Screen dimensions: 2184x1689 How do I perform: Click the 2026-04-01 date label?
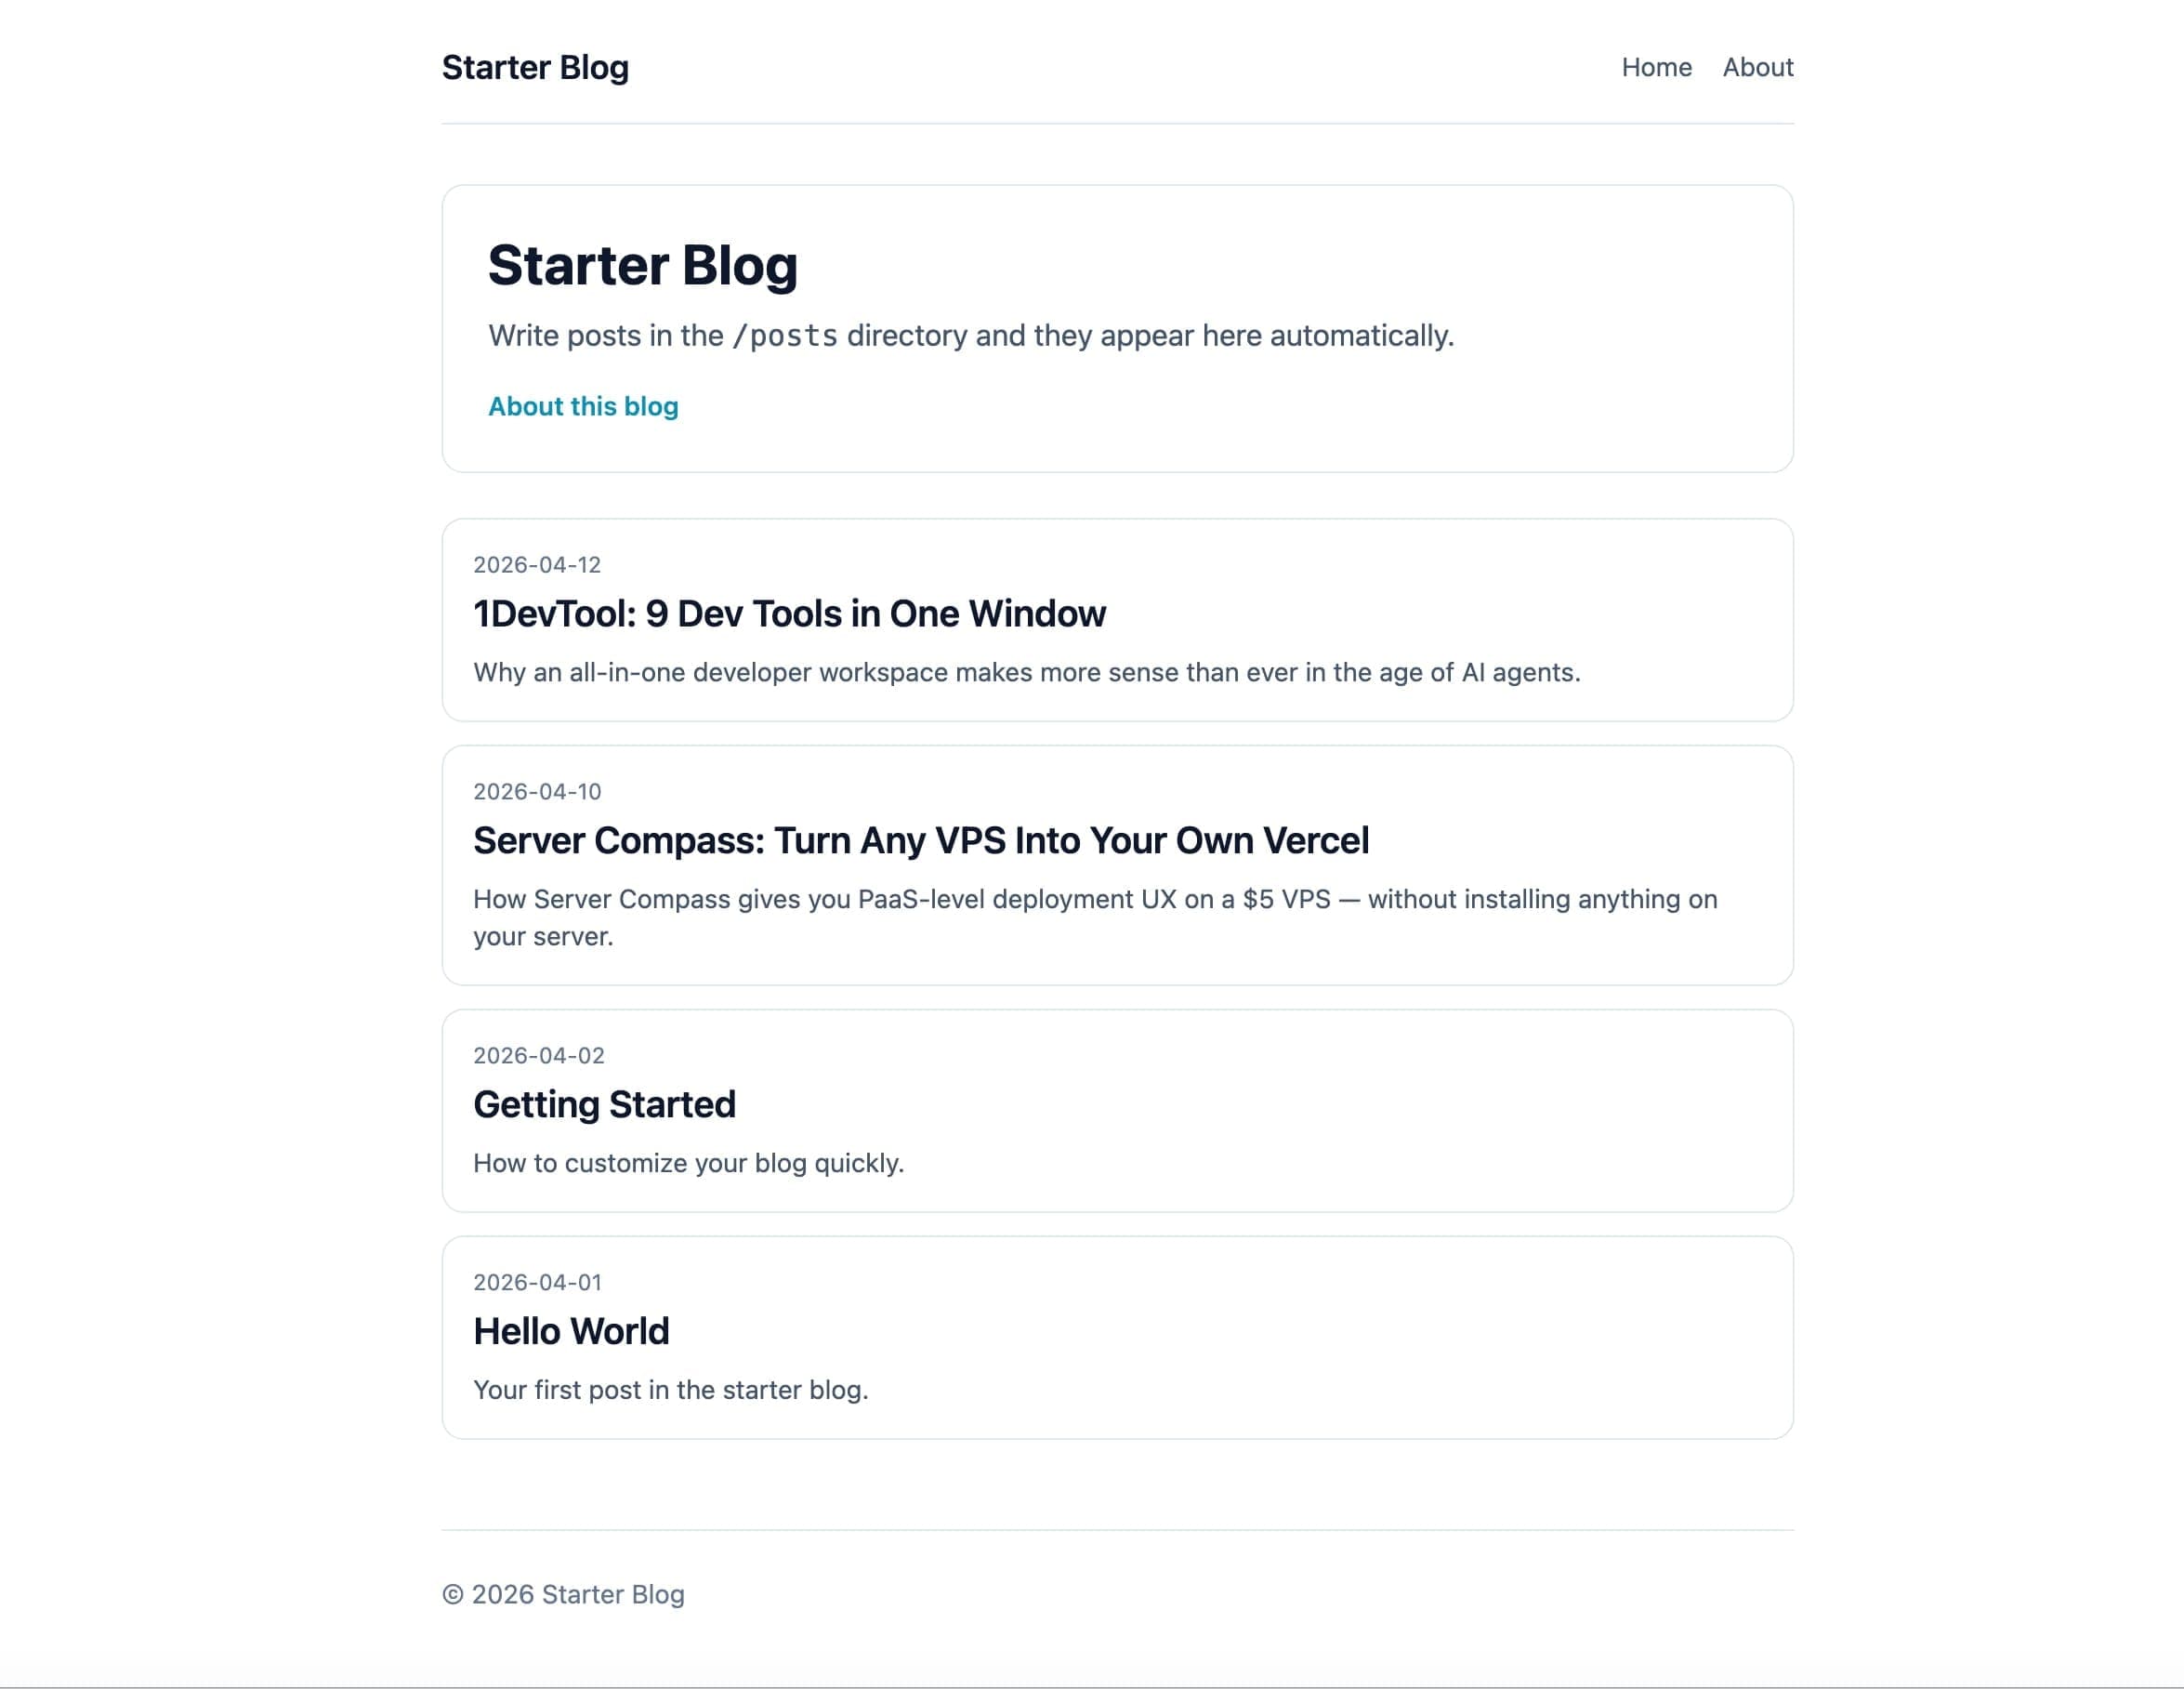click(x=537, y=1282)
